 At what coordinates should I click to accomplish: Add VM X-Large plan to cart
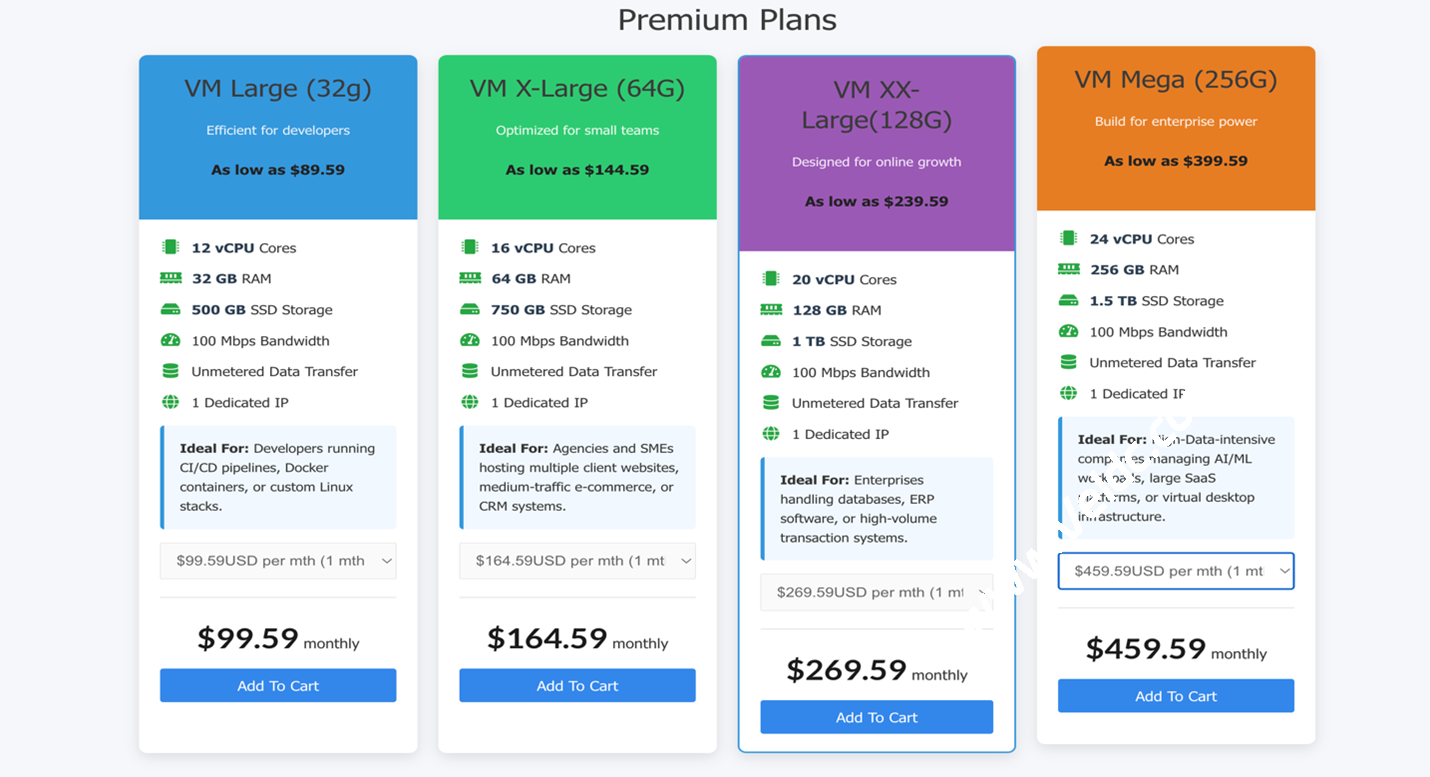pyautogui.click(x=577, y=686)
